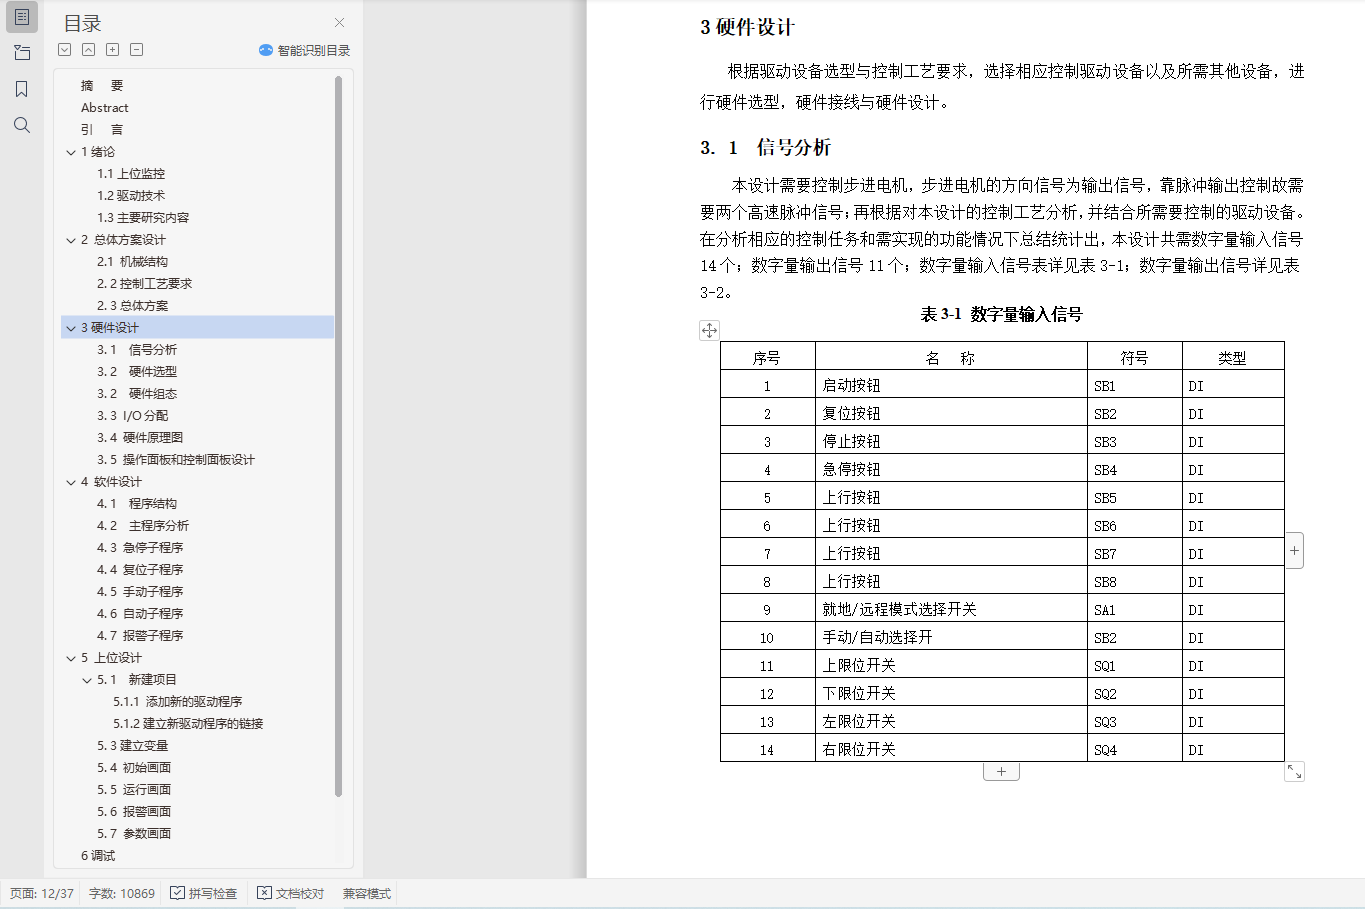Select 3.1 信号分析 in outline

tap(137, 350)
